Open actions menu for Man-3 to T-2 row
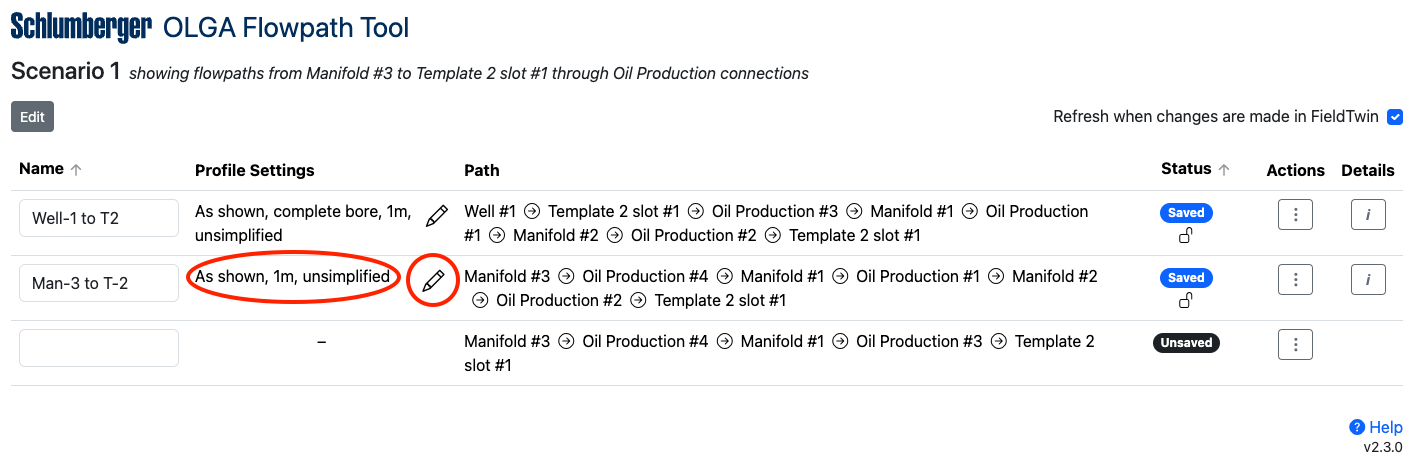1413x466 pixels. pos(1295,280)
